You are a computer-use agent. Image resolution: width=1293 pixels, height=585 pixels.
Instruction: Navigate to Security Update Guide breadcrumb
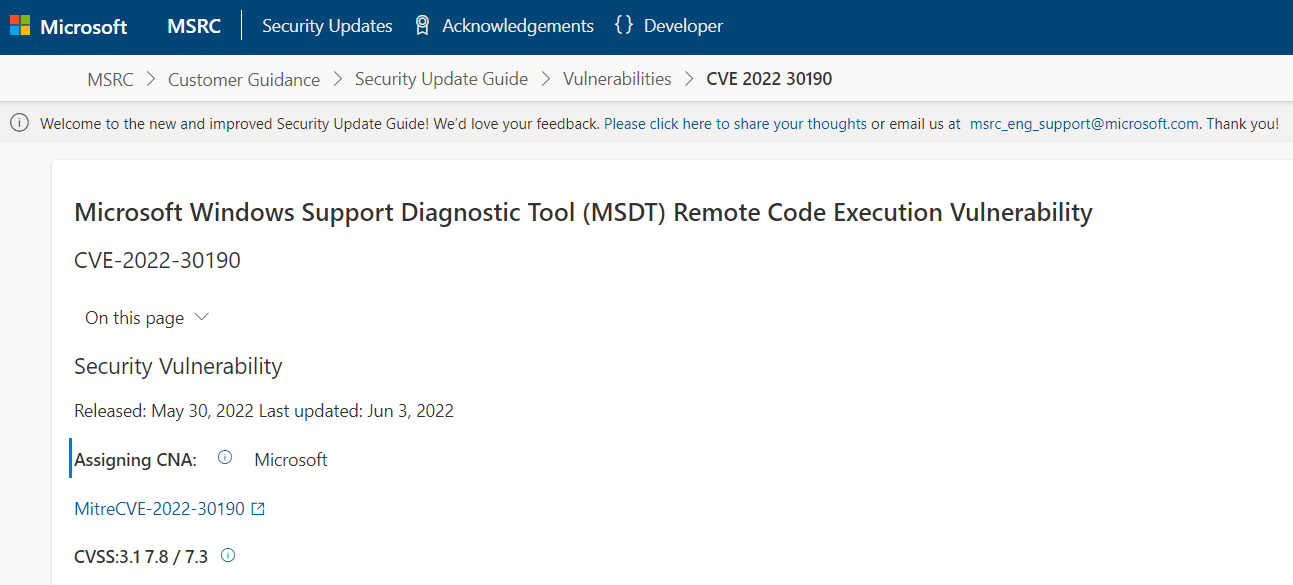coord(441,79)
